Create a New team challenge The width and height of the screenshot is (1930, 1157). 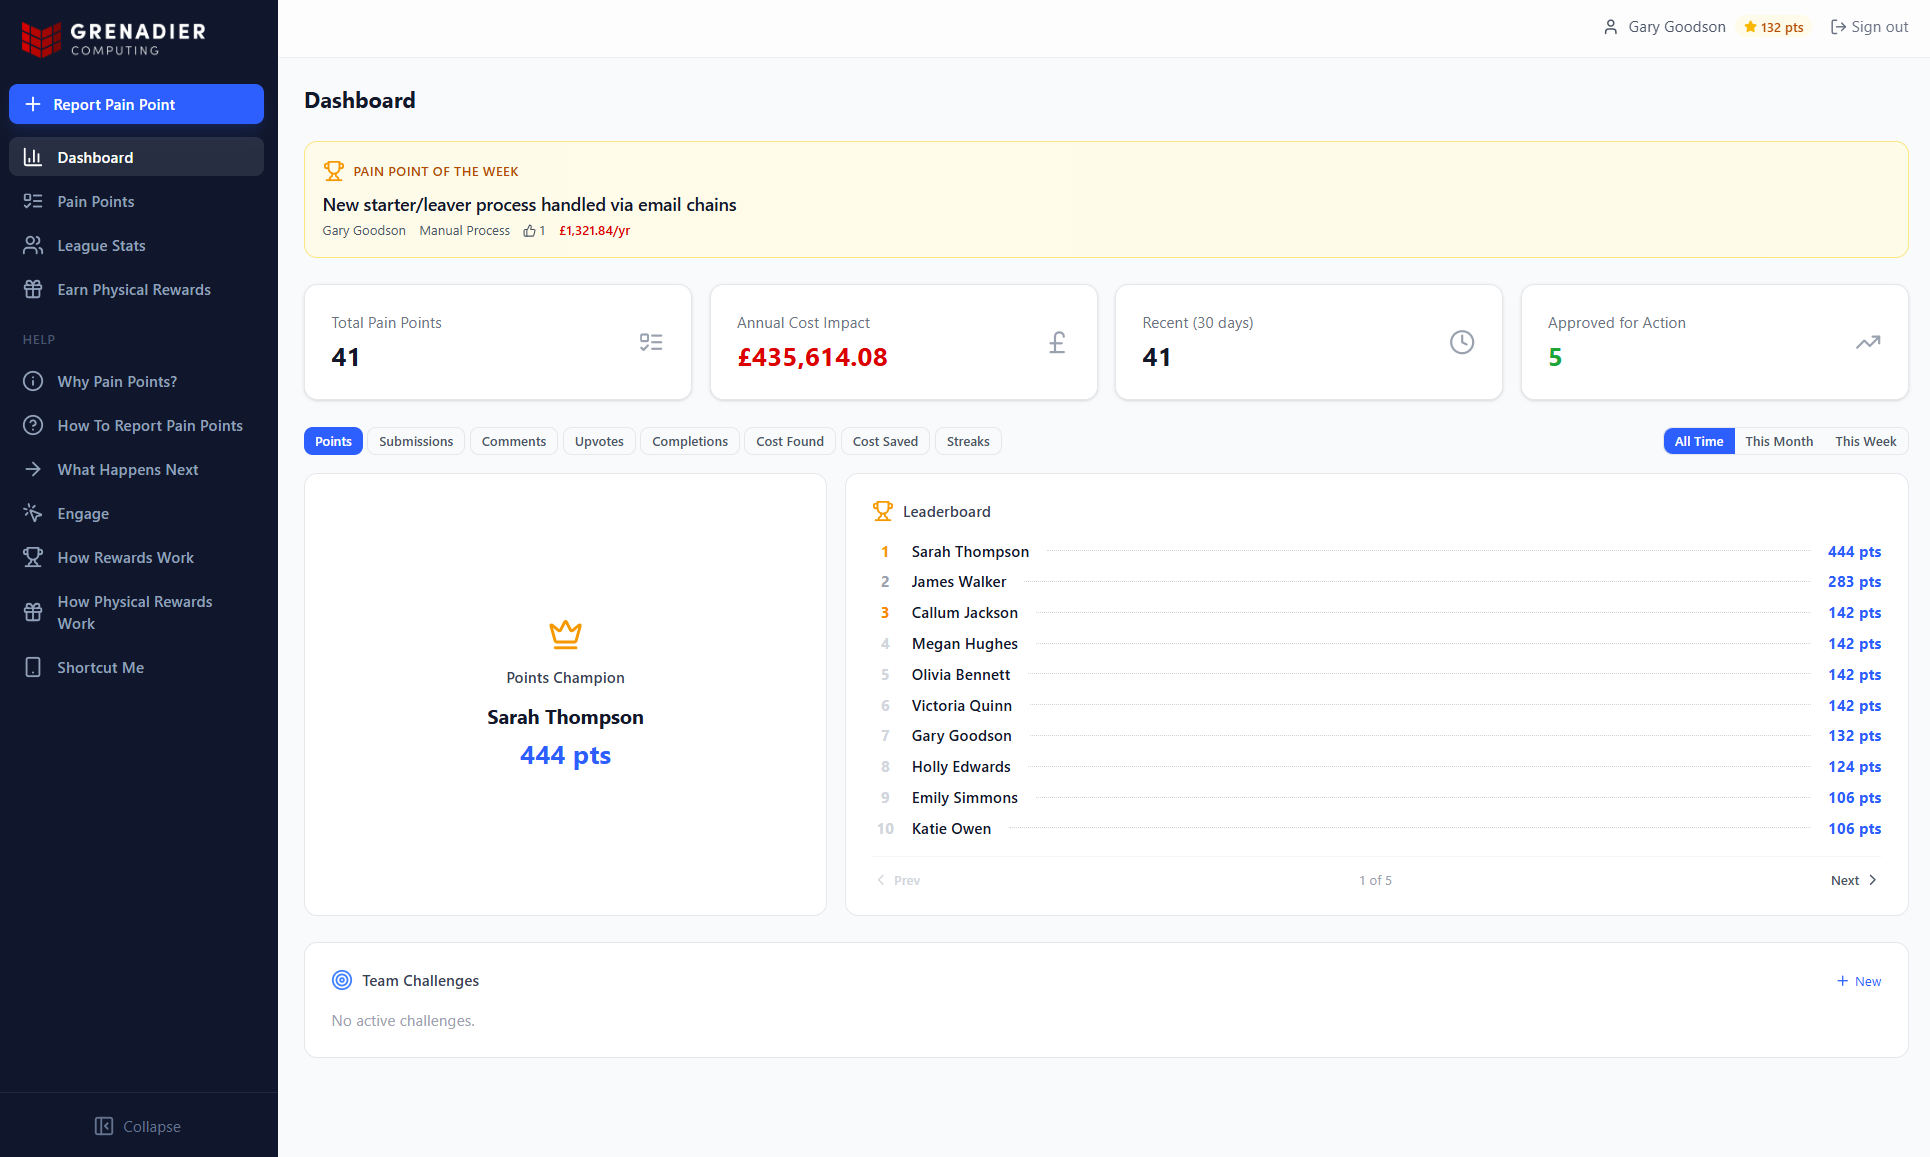pos(1858,981)
